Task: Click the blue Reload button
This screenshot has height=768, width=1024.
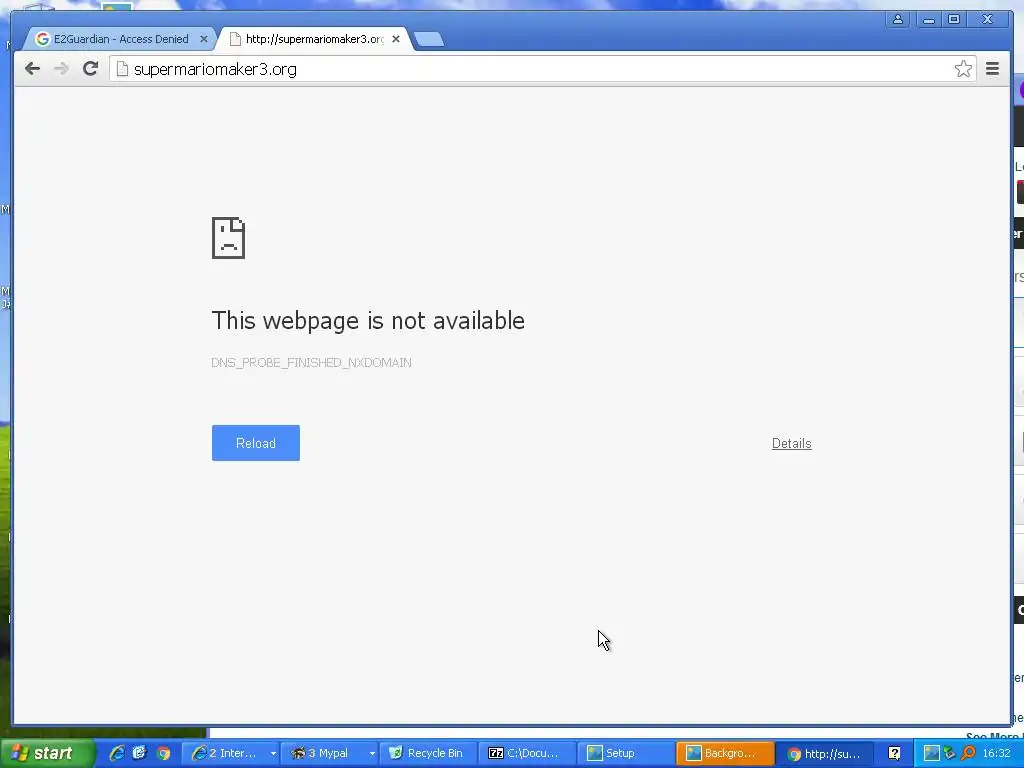Action: 256,443
